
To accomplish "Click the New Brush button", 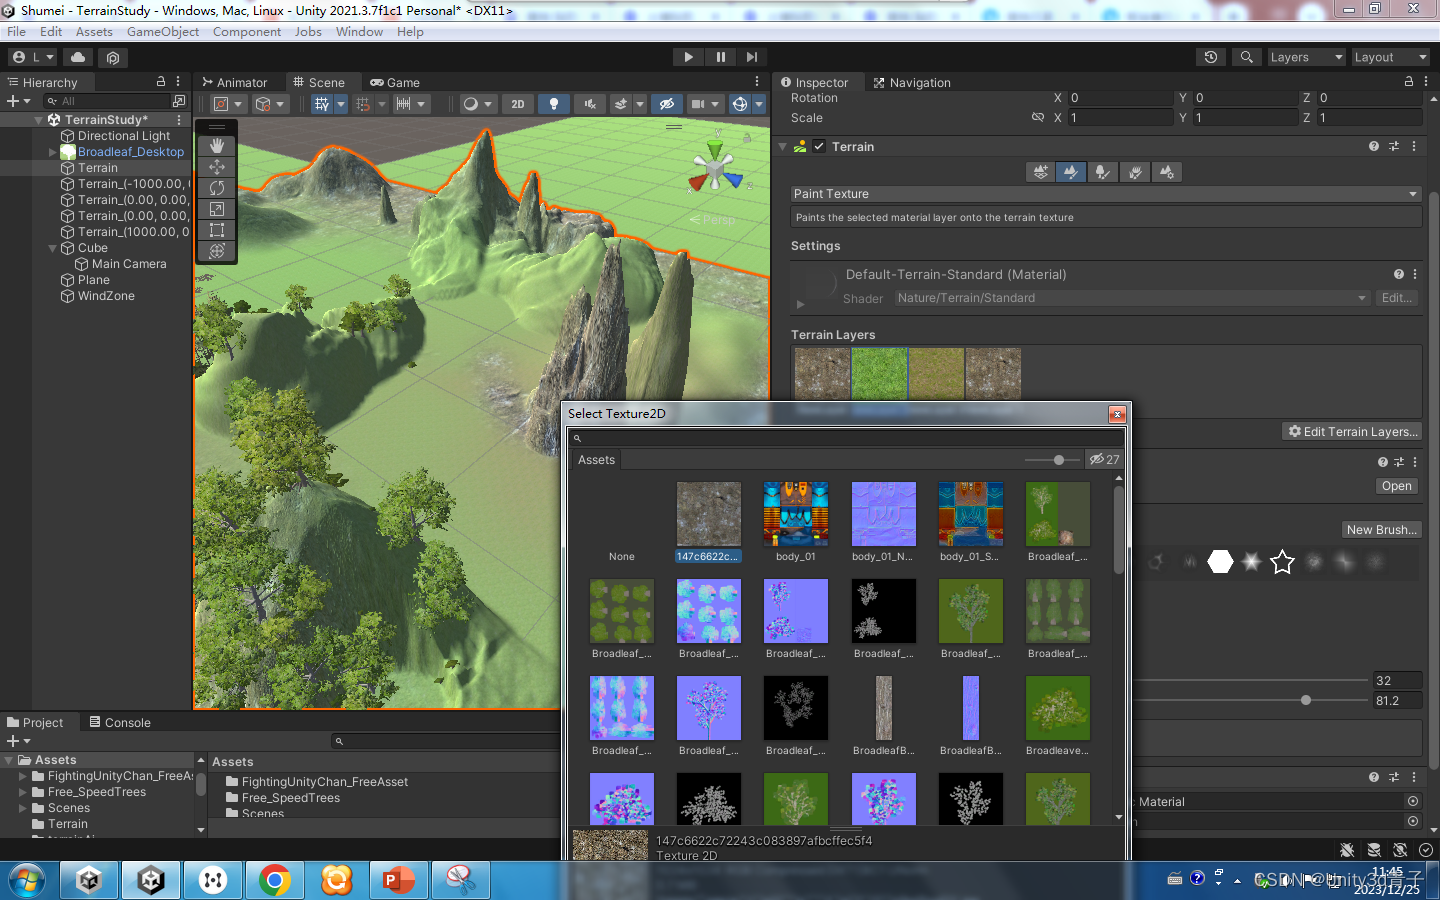I will [x=1381, y=530].
